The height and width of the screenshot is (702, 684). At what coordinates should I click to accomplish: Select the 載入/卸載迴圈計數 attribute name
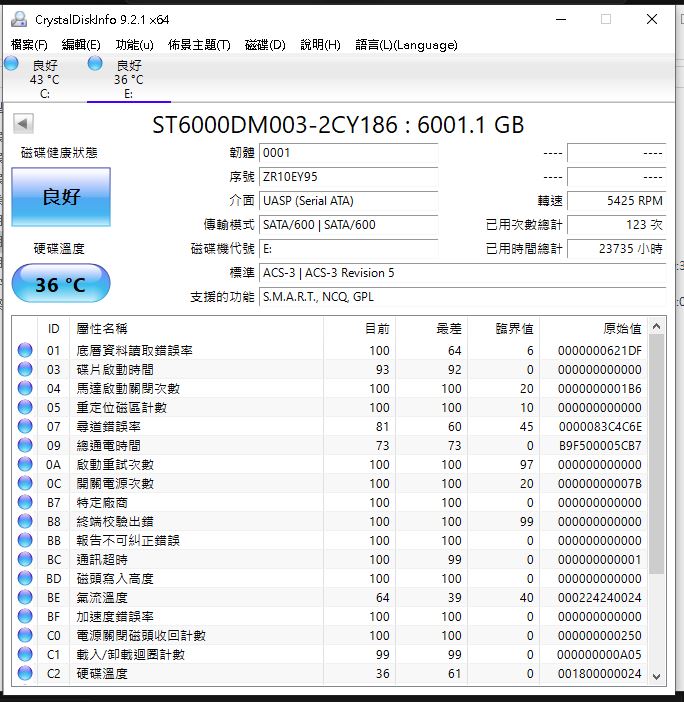[130, 655]
